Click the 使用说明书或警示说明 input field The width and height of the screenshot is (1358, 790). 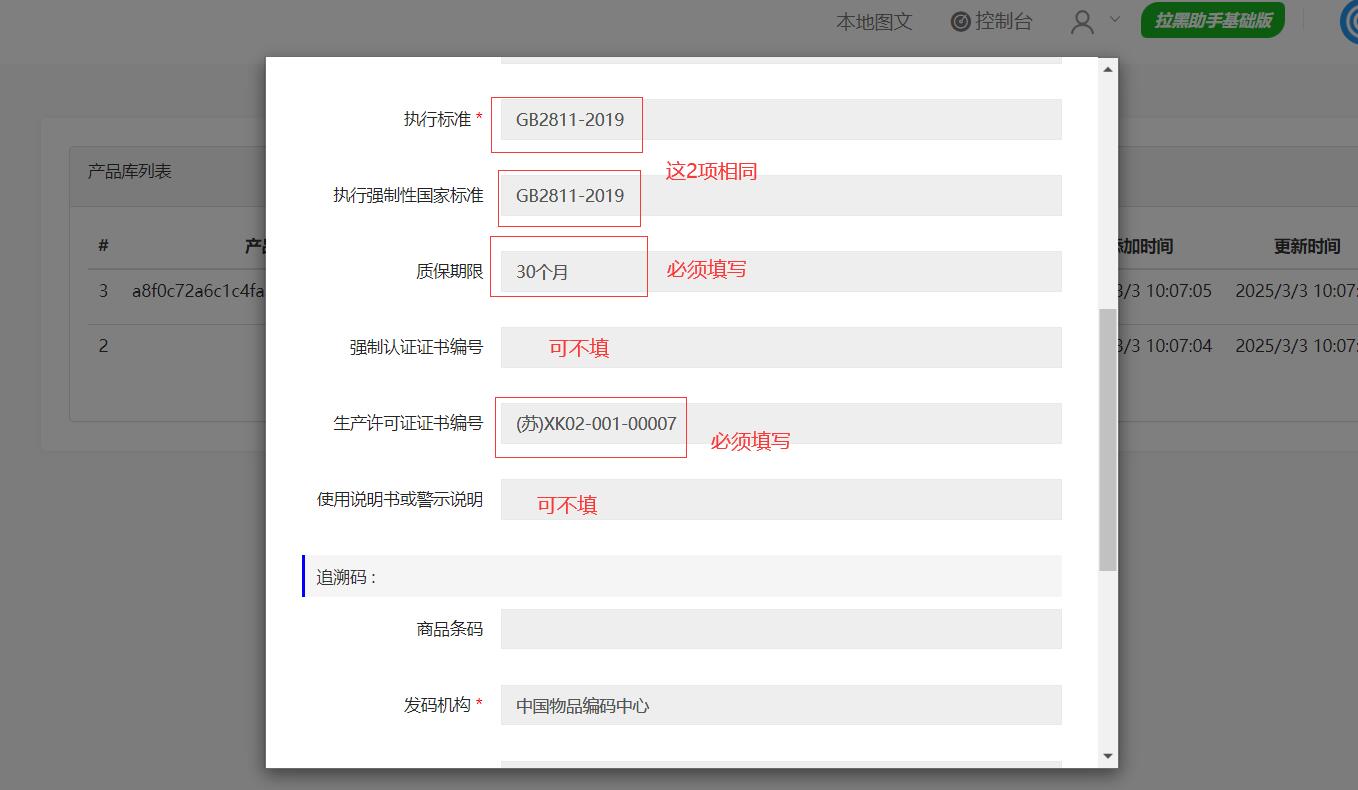pyautogui.click(x=781, y=499)
